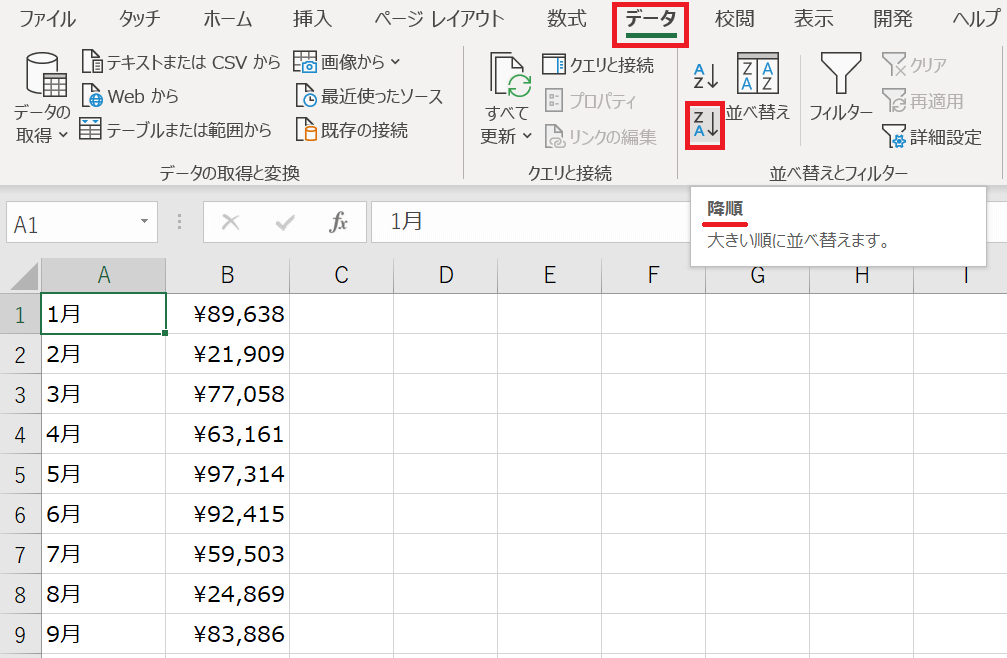Image resolution: width=1007 pixels, height=658 pixels.
Task: Click the ascending sort (A→Z) icon
Action: click(705, 75)
